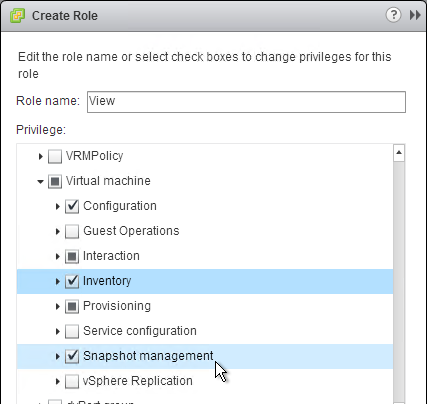This screenshot has height=404, width=427.
Task: Click the privilege list scroll-up arrow
Action: (399, 153)
